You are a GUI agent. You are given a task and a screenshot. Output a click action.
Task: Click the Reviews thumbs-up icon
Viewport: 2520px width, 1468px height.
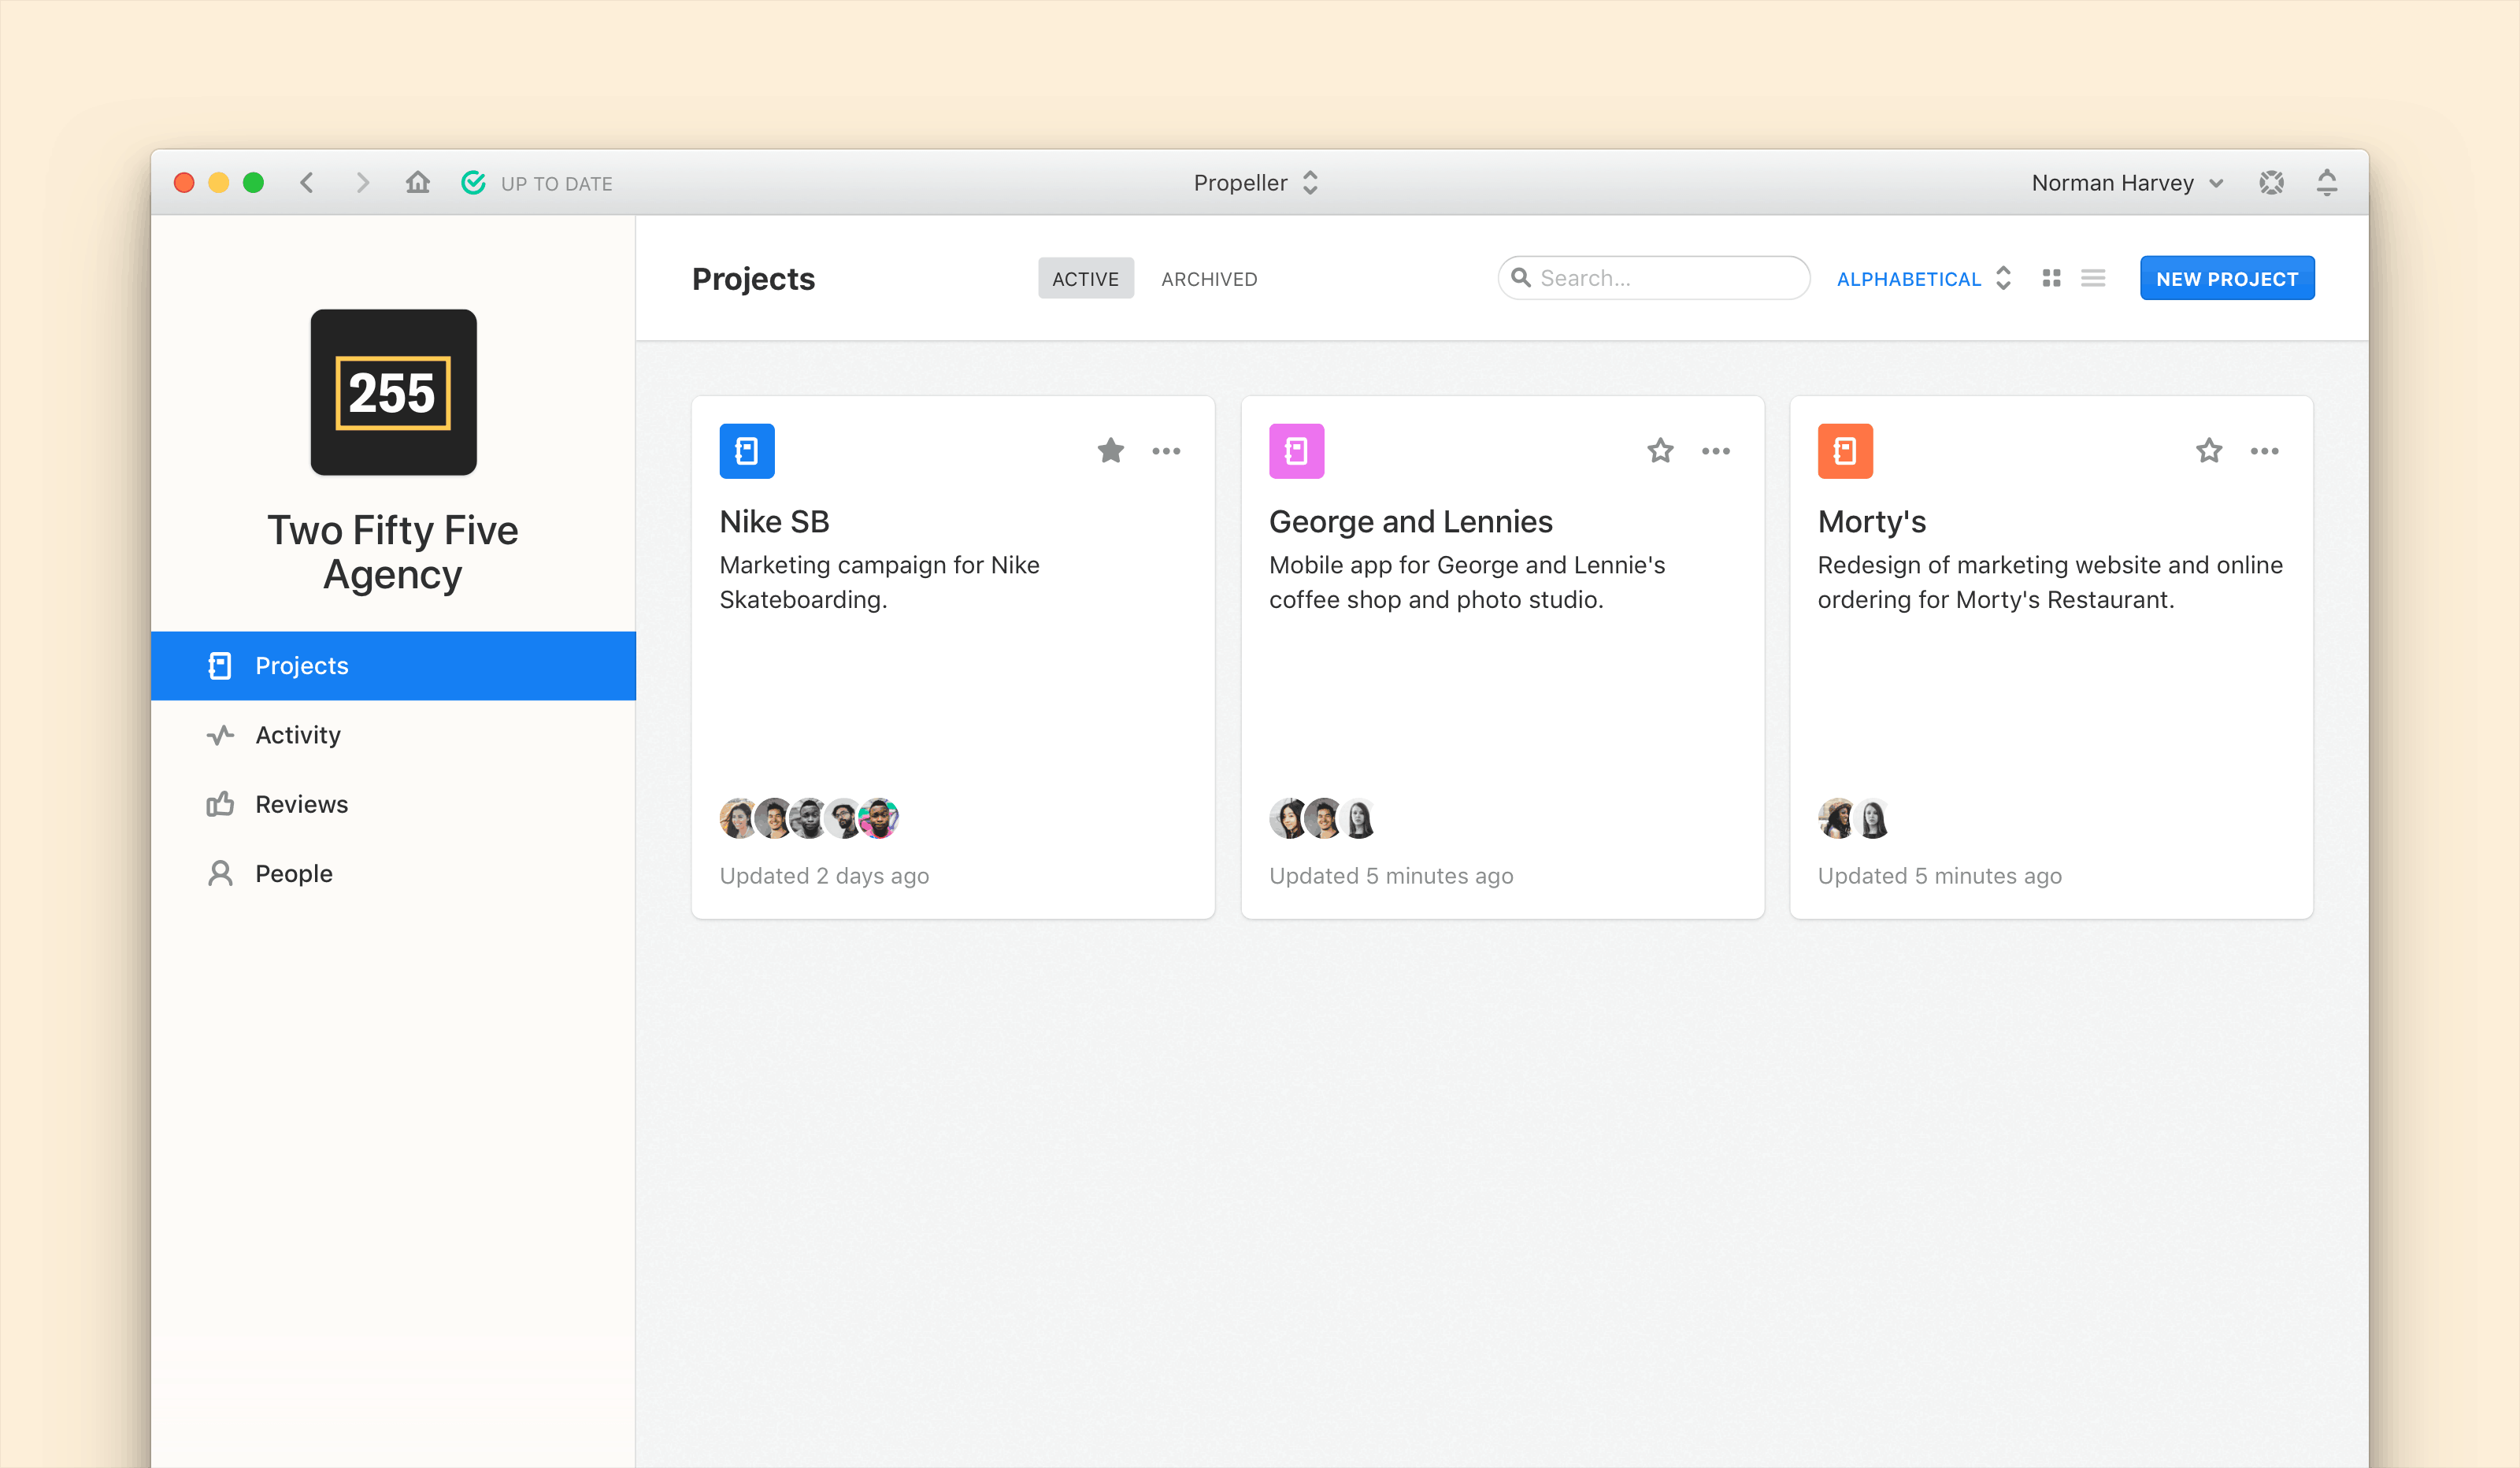tap(220, 804)
